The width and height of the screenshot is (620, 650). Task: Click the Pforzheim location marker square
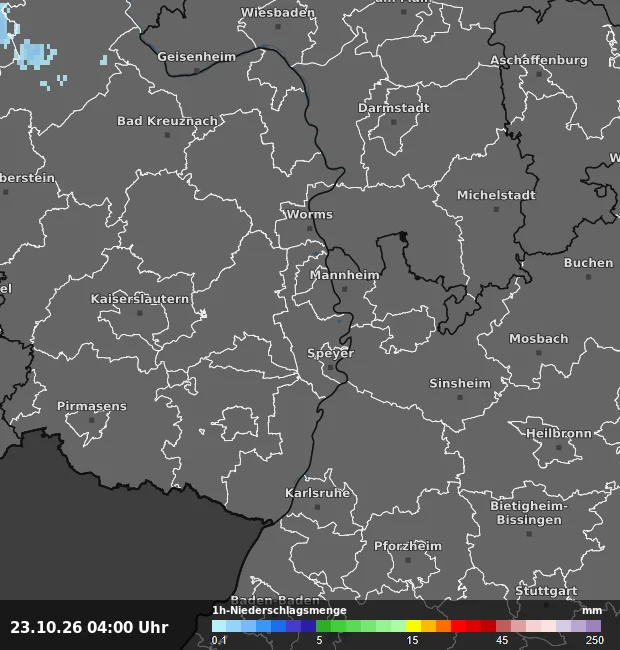(x=408, y=560)
